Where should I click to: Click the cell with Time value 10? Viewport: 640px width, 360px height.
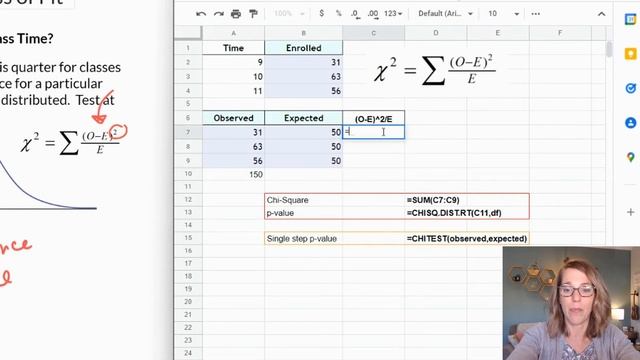pyautogui.click(x=233, y=76)
